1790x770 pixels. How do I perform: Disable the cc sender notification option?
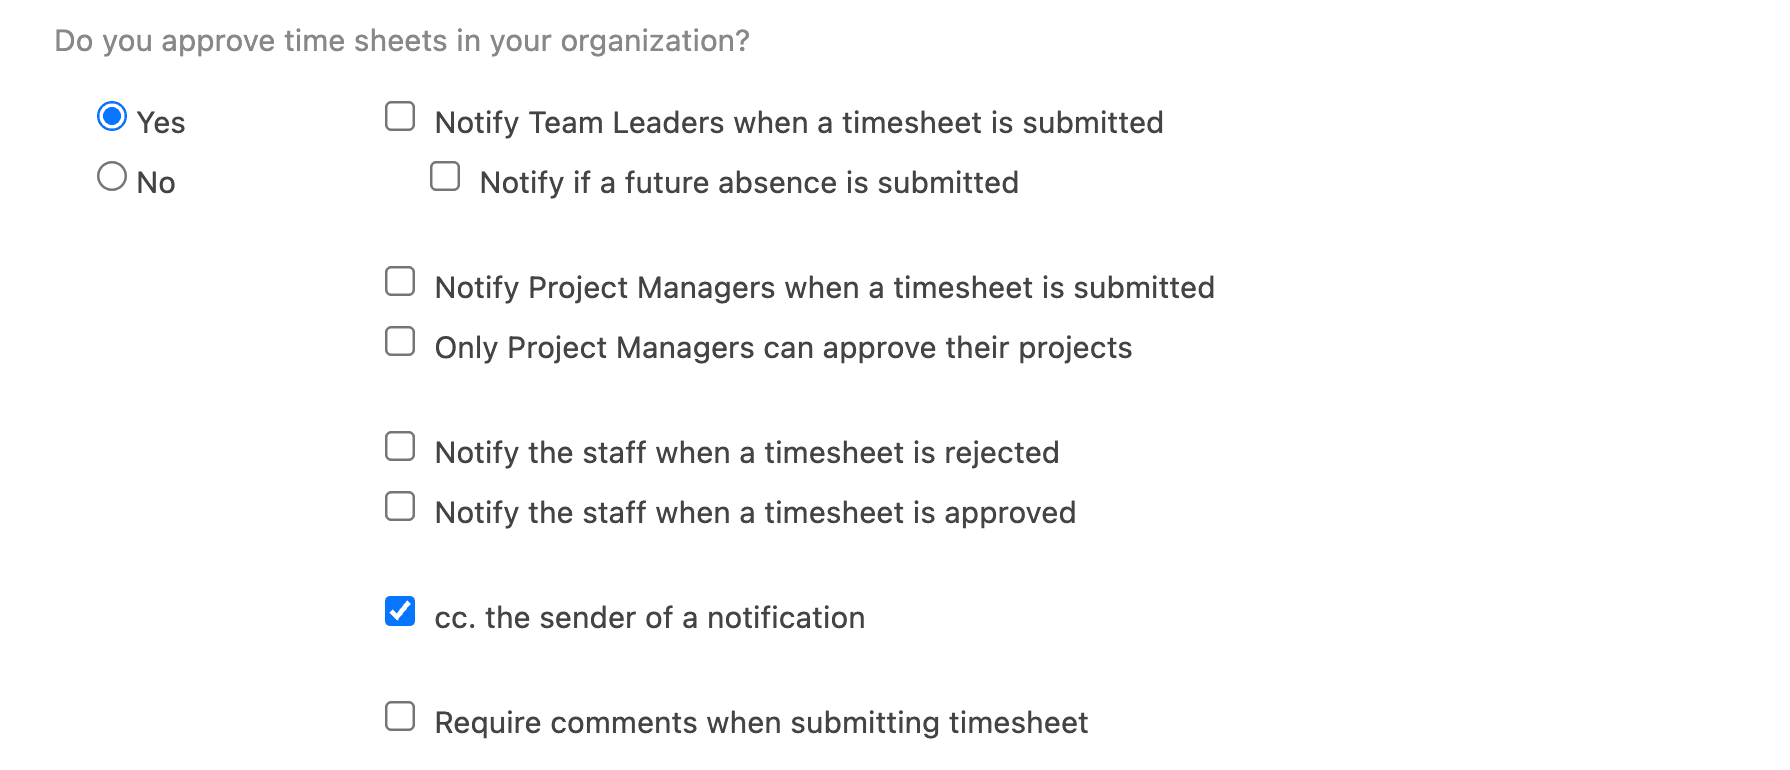399,611
